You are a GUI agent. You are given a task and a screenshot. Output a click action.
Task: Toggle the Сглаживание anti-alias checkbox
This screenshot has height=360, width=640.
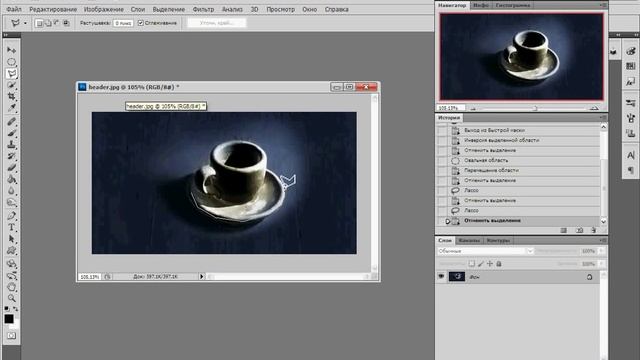click(x=141, y=23)
